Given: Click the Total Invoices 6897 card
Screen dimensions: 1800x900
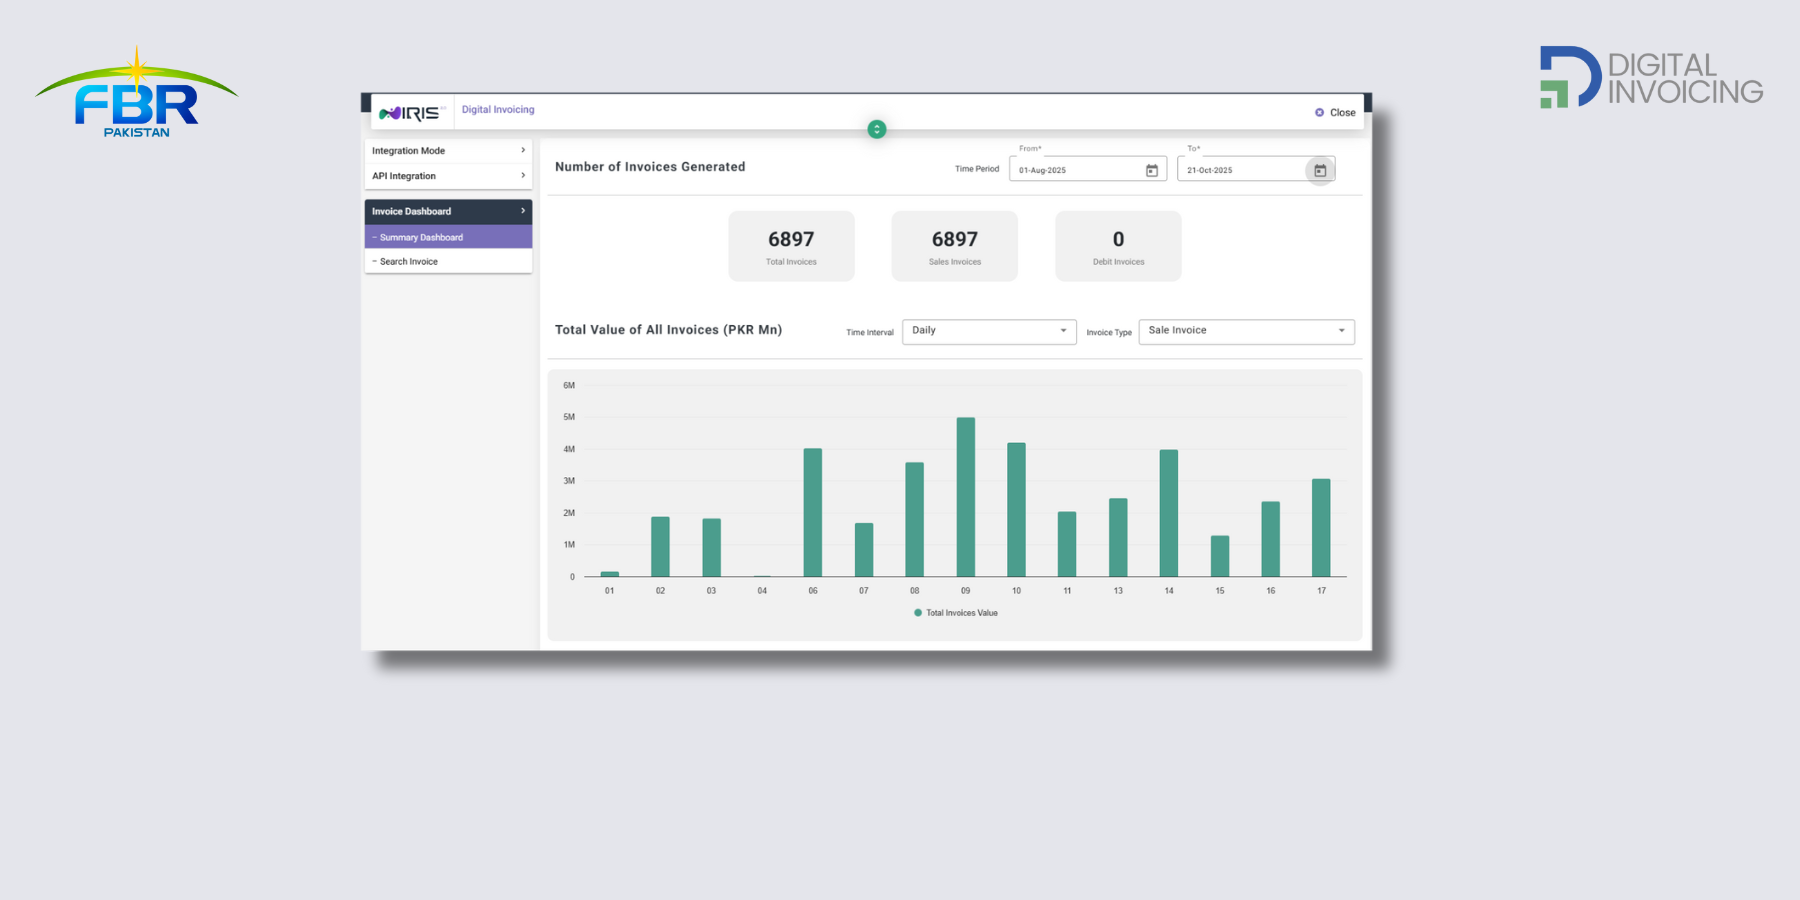Looking at the screenshot, I should coord(791,246).
